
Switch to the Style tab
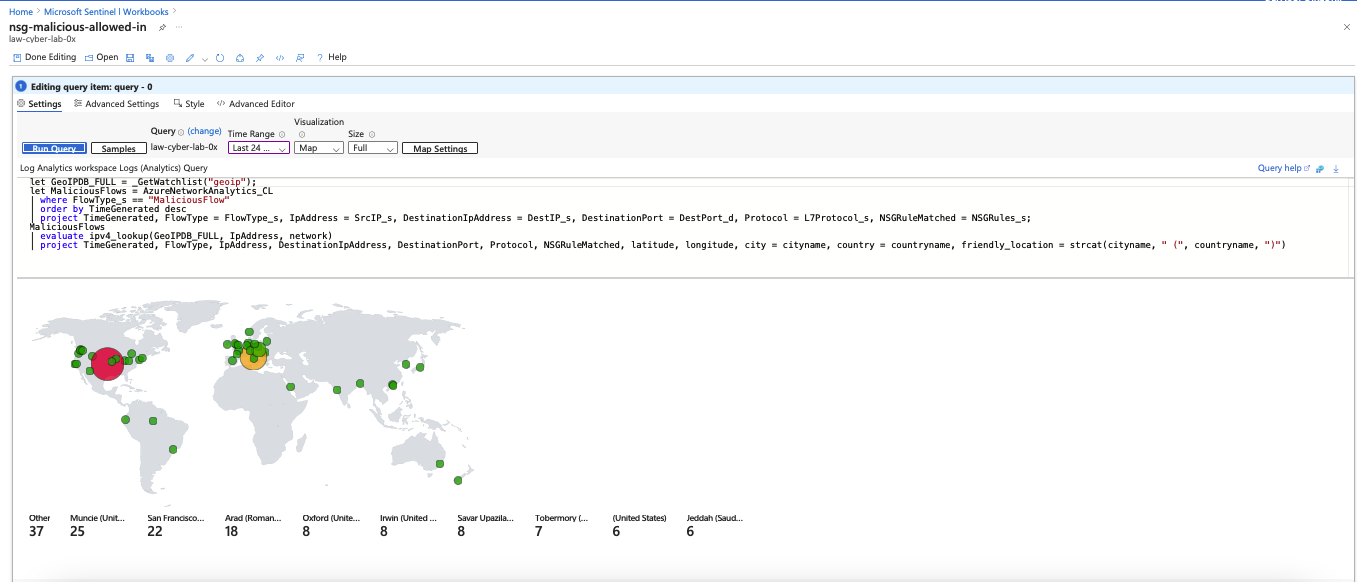pyautogui.click(x=189, y=104)
